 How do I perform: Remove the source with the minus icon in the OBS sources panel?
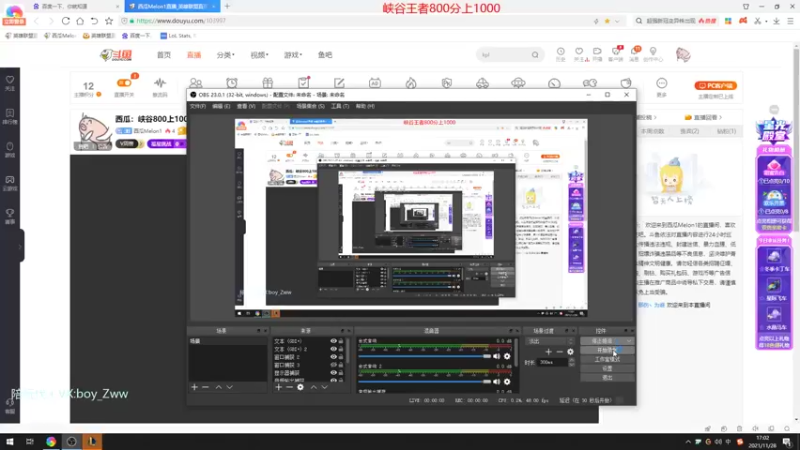[x=289, y=387]
